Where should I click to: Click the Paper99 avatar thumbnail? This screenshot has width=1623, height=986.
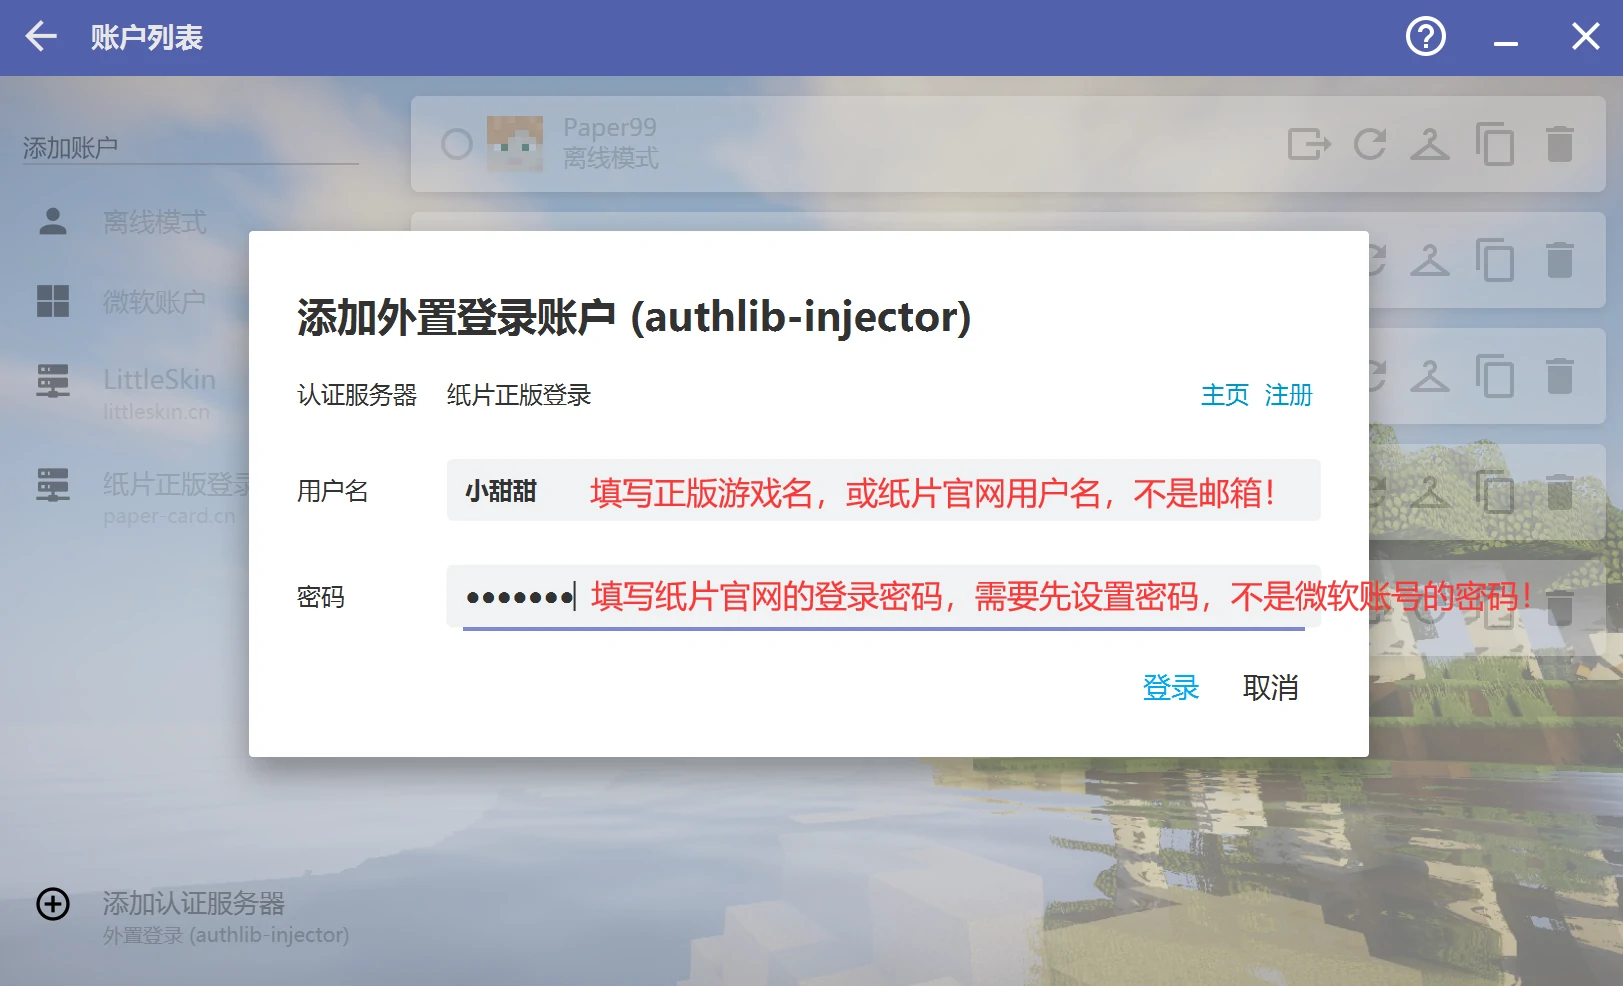tap(515, 144)
